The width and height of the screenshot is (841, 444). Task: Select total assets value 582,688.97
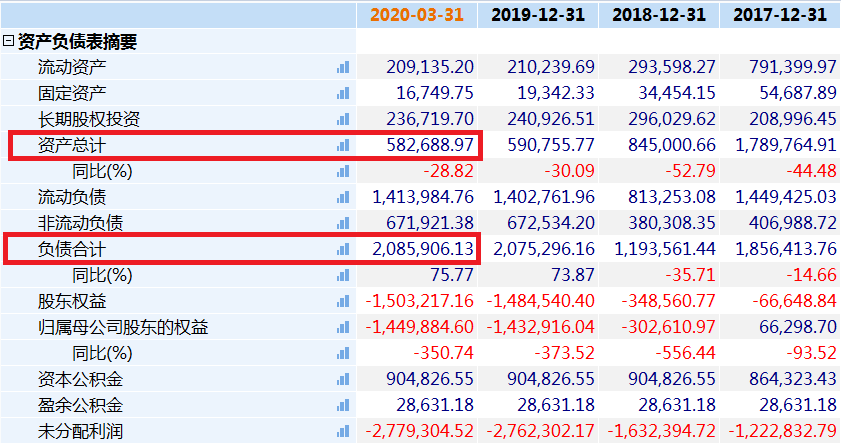430,145
